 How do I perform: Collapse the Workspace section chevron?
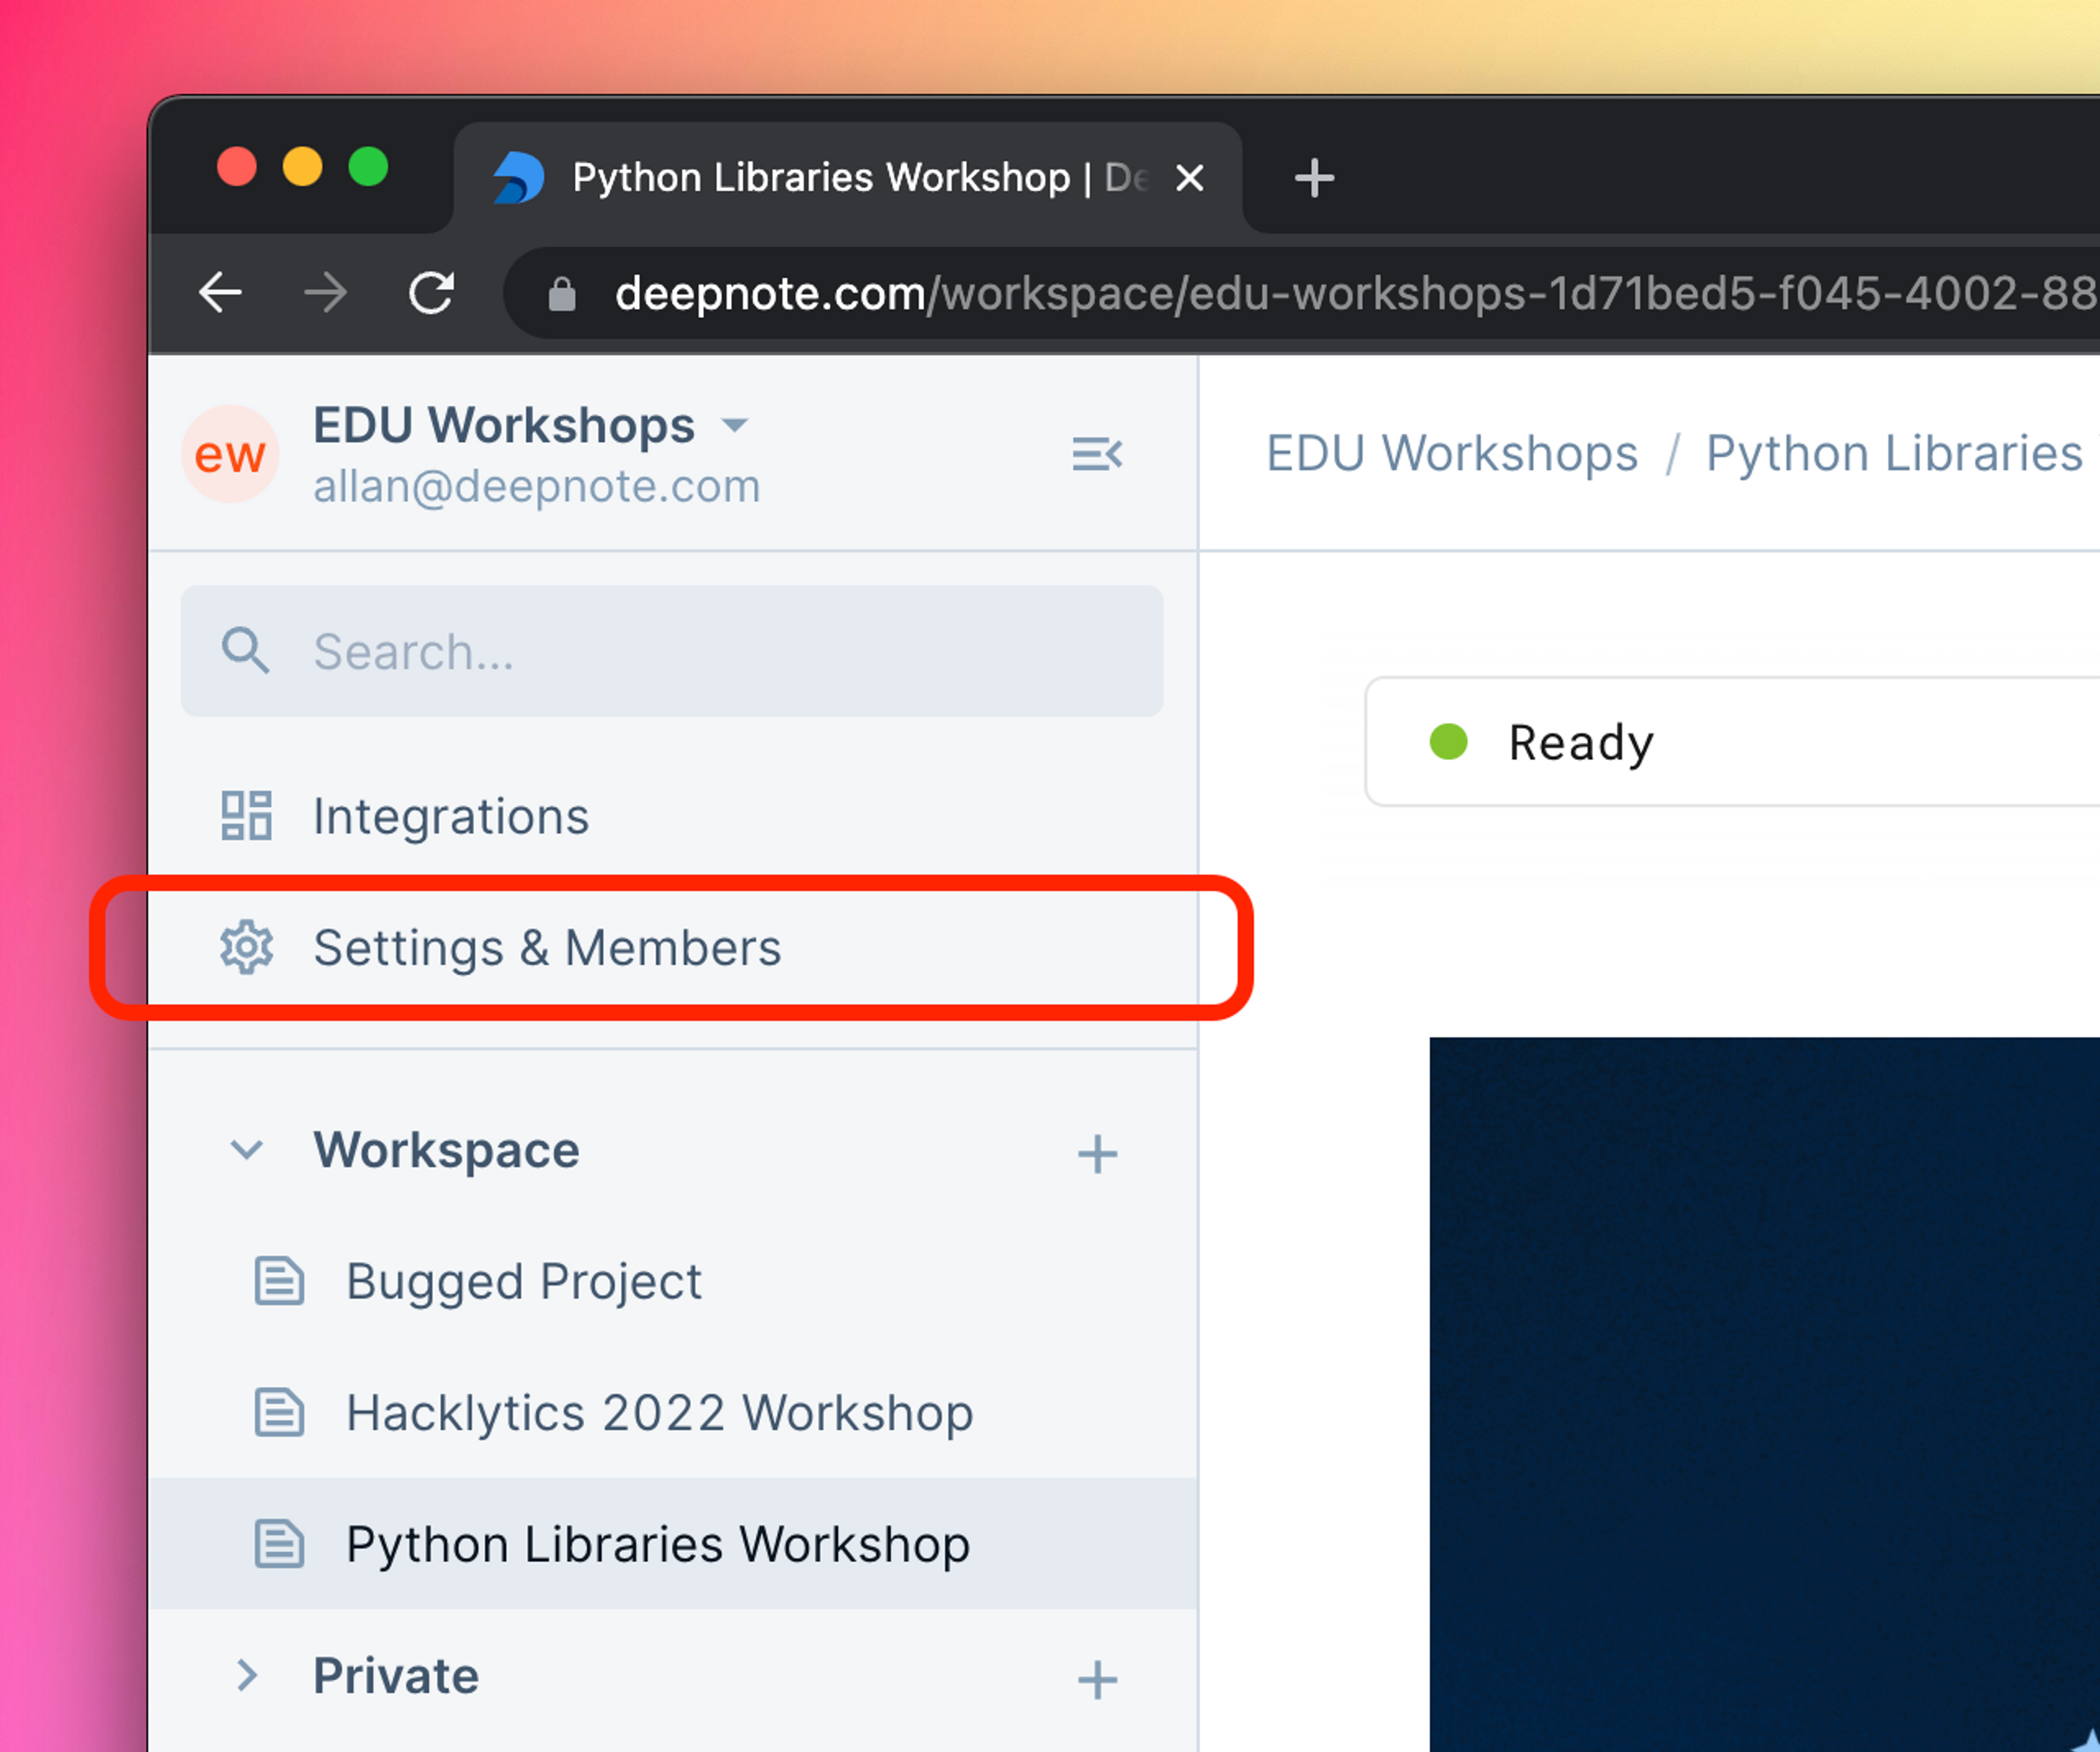point(246,1149)
